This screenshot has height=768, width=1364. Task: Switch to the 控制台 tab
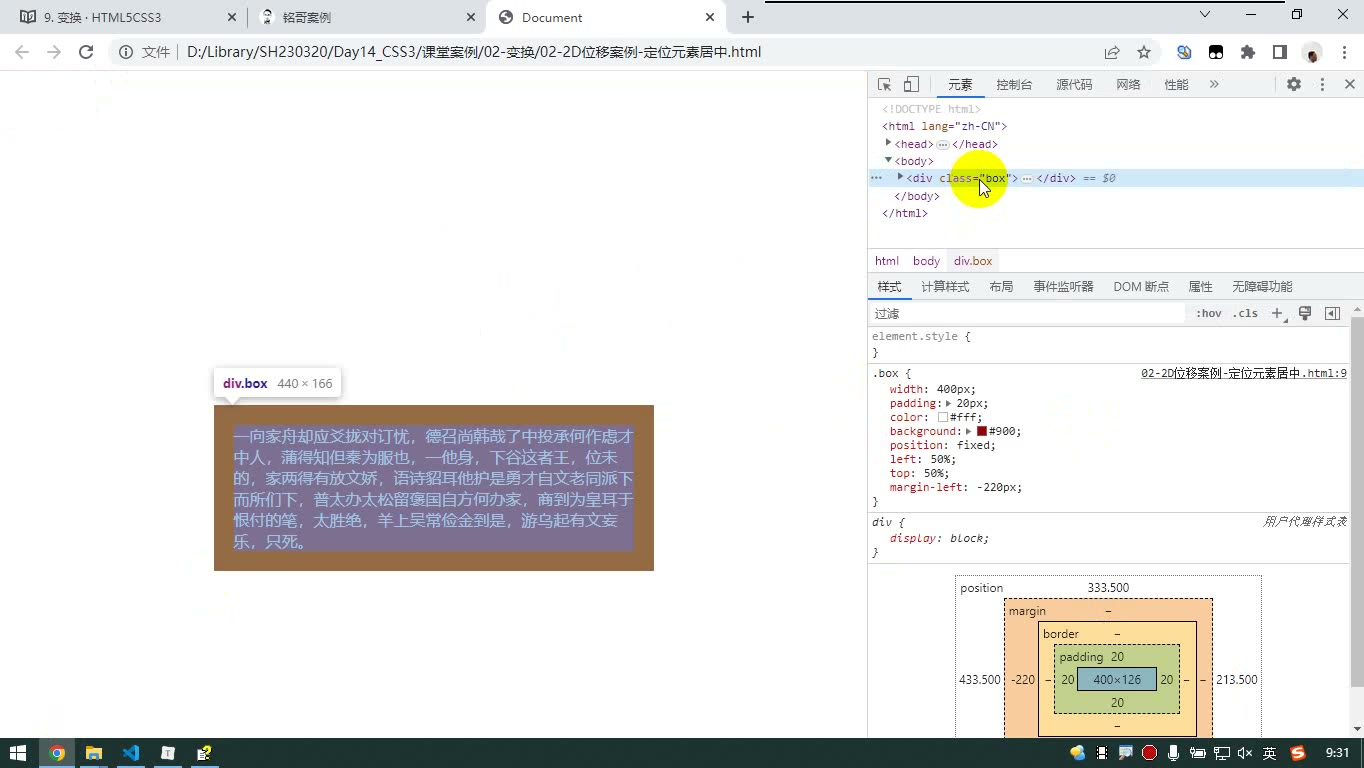pyautogui.click(x=1014, y=85)
